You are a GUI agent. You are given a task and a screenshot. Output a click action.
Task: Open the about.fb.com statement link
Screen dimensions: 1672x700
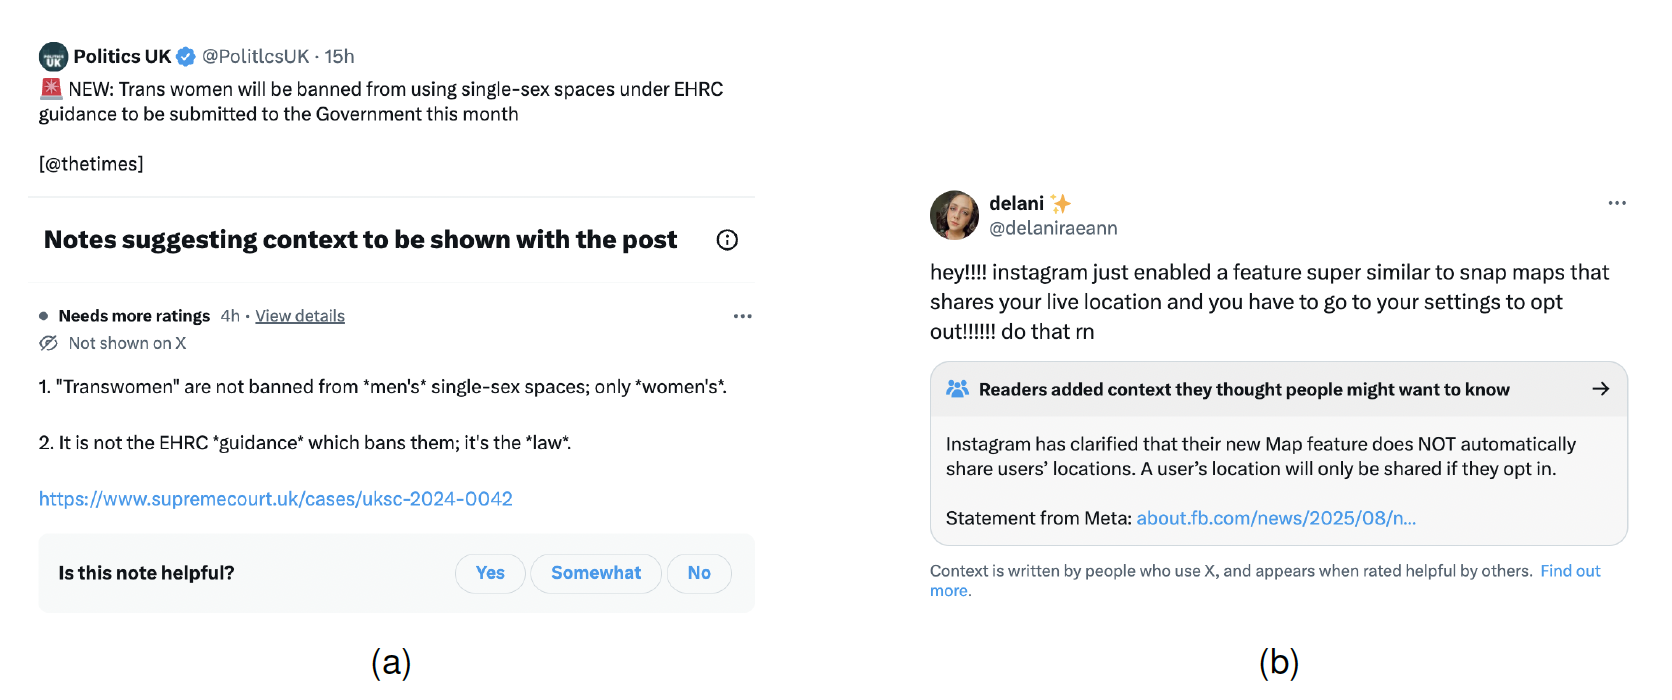click(1276, 518)
